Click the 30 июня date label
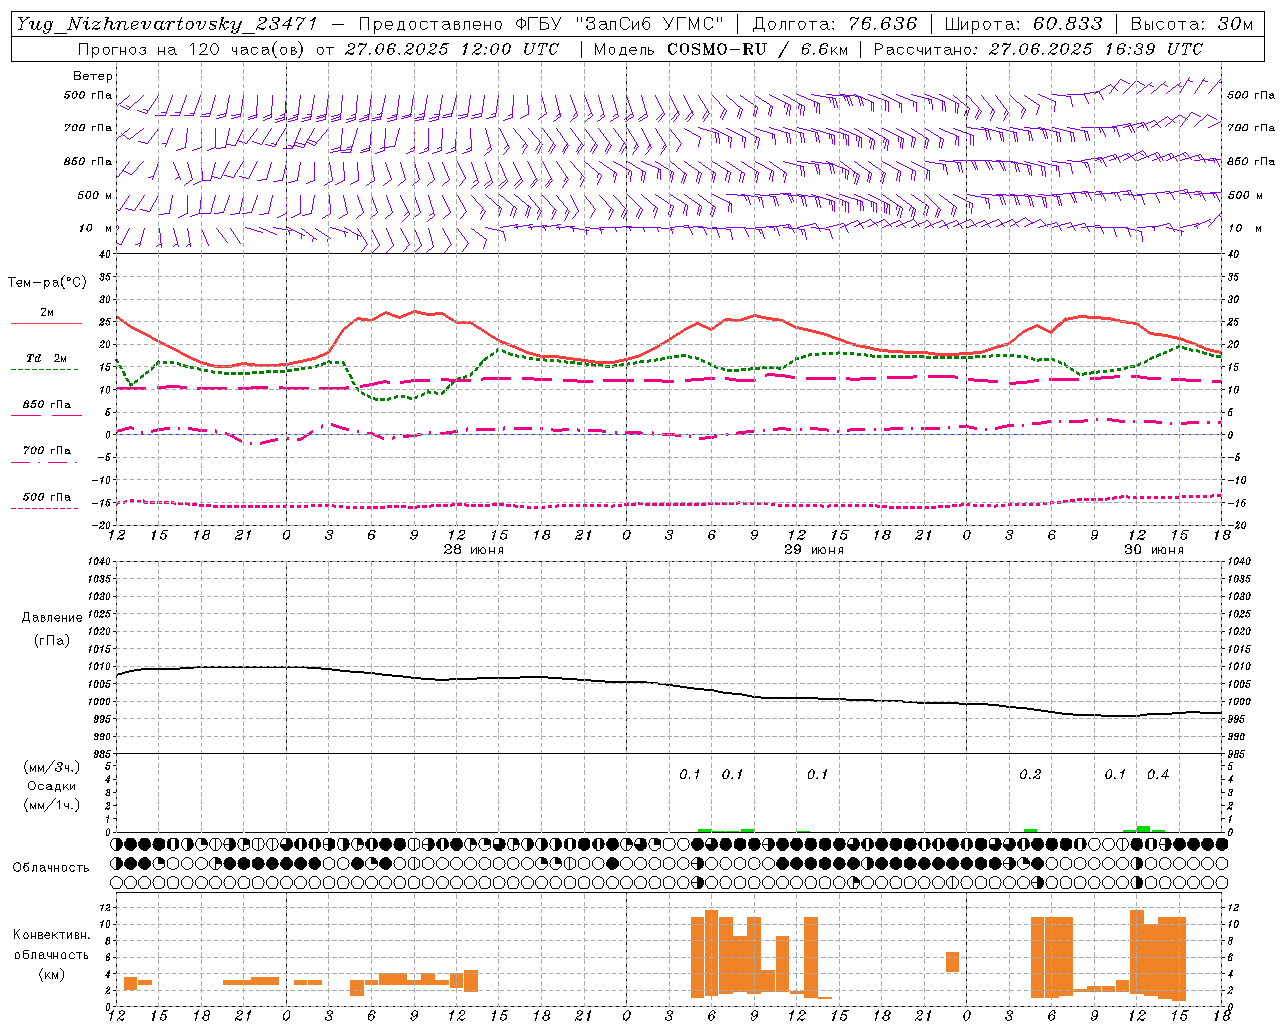The width and height of the screenshot is (1280, 1024). 1154,550
